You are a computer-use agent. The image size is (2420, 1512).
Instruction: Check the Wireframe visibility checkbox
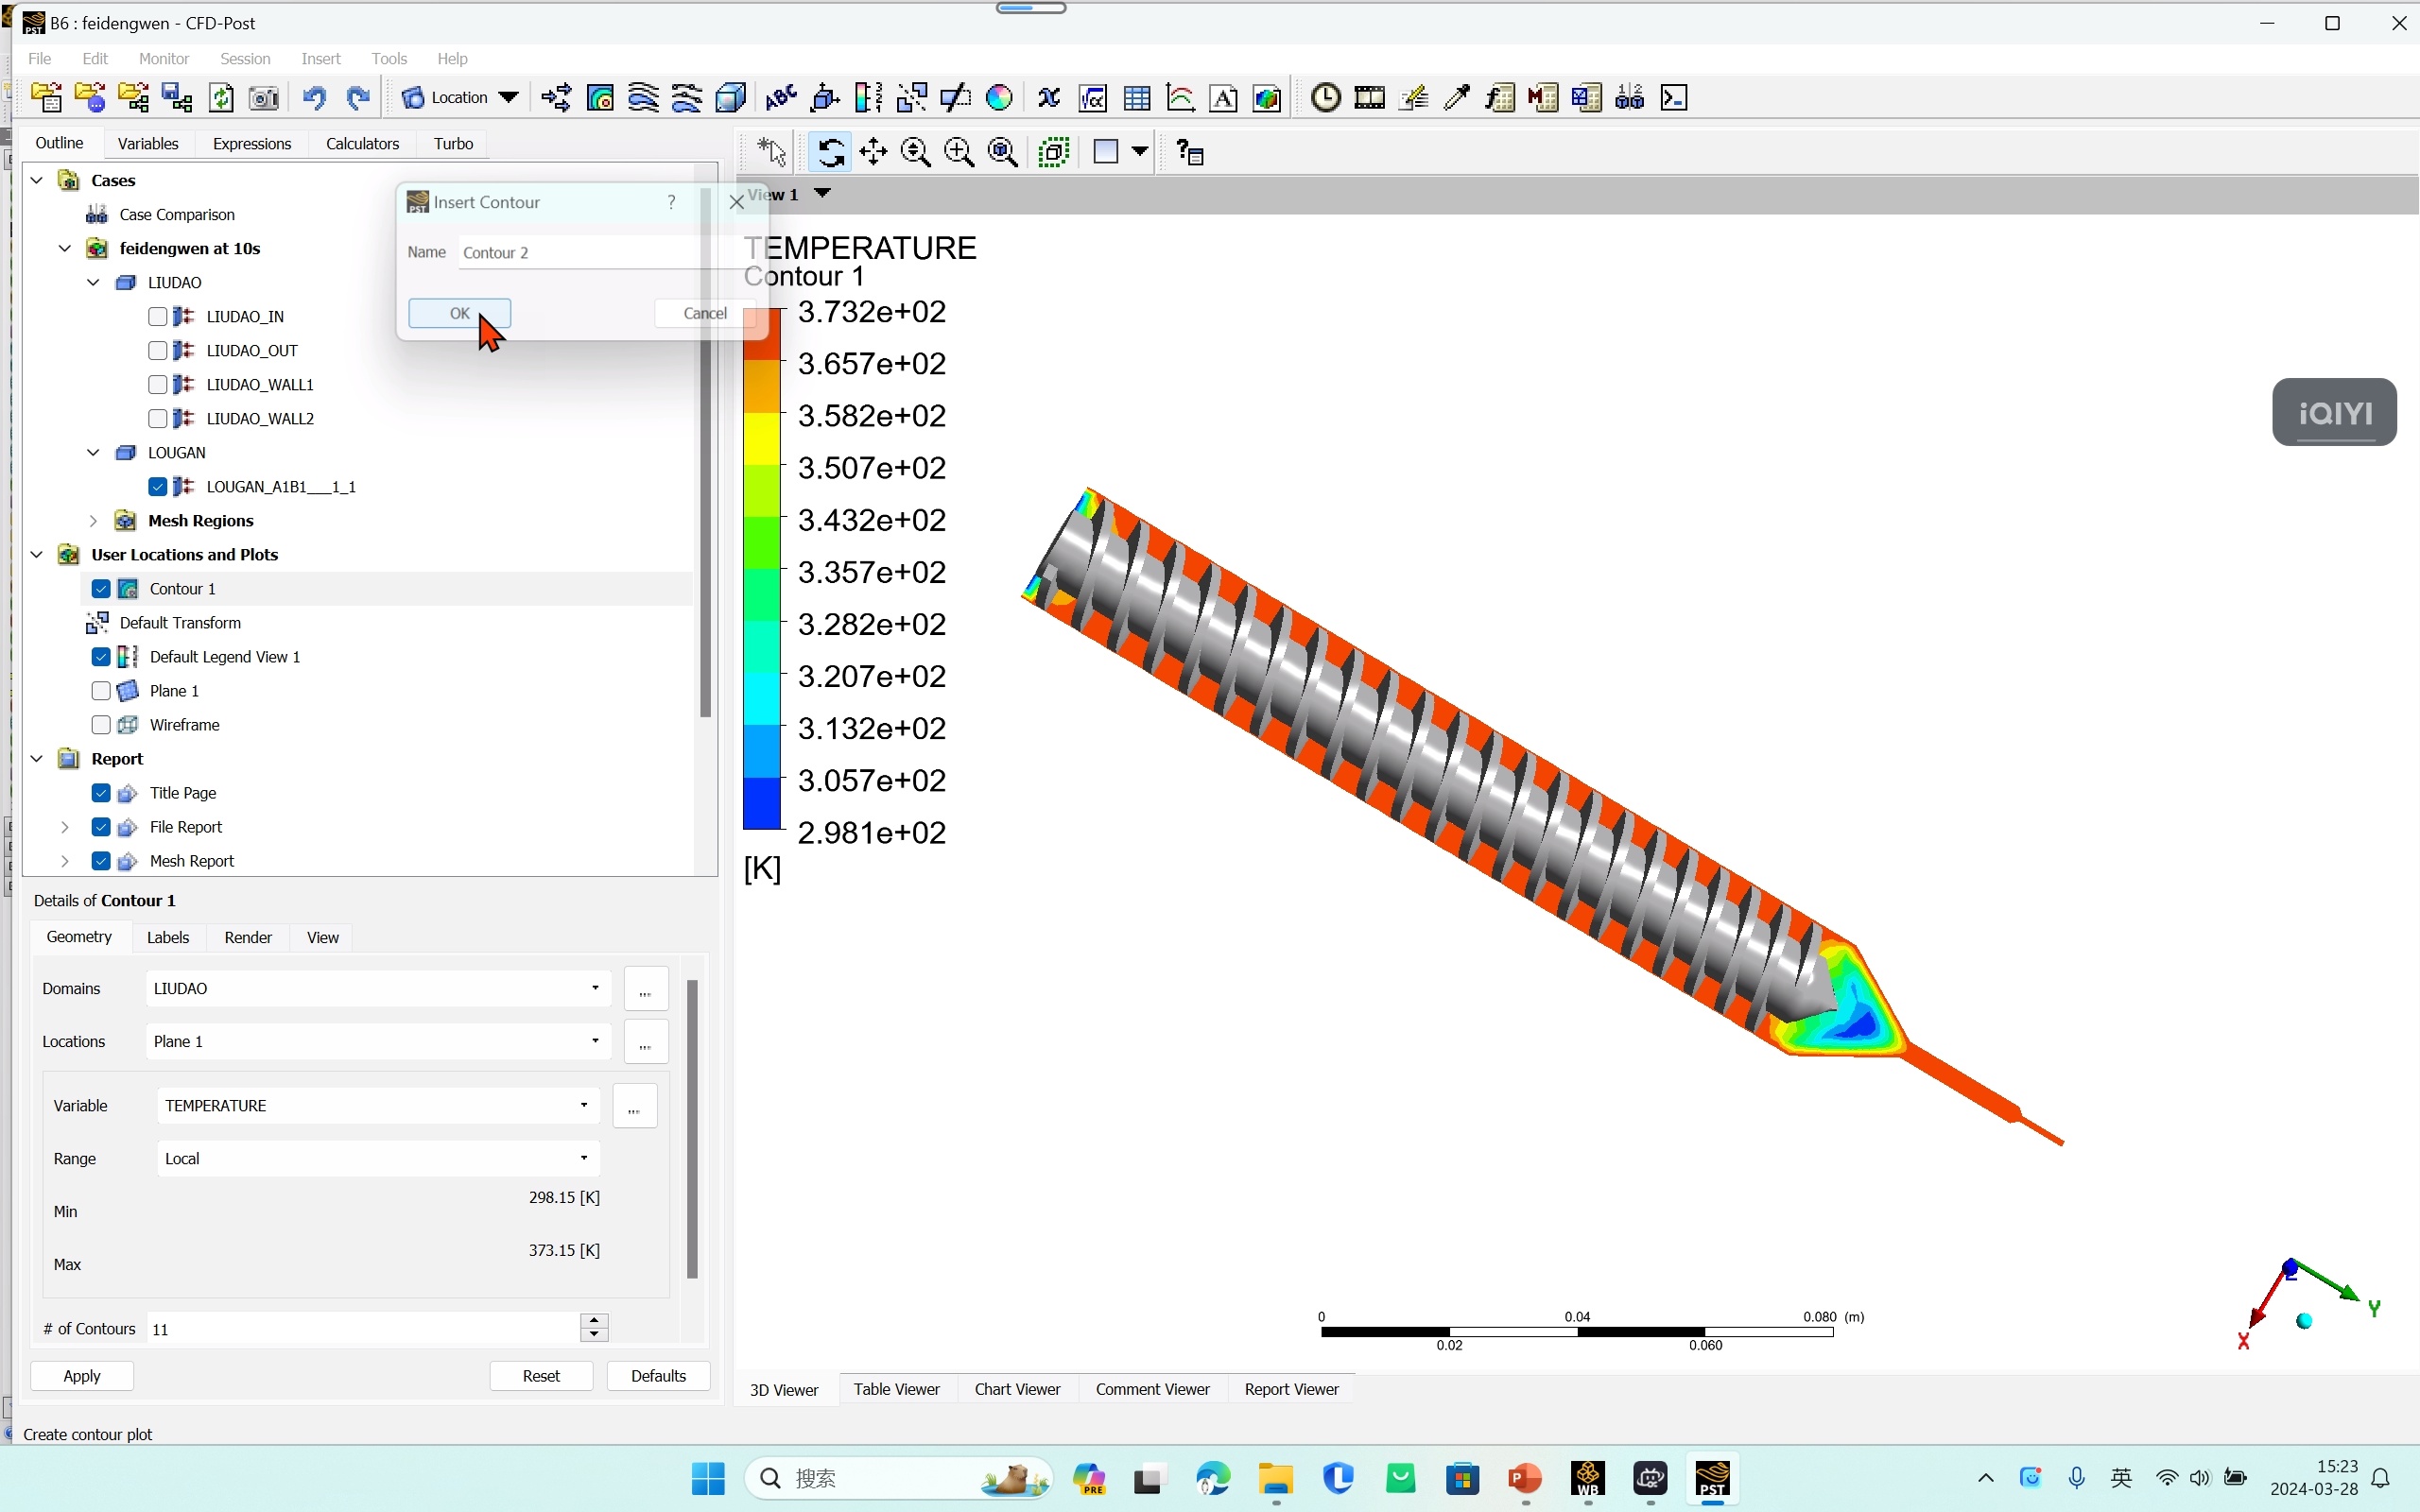(x=101, y=725)
